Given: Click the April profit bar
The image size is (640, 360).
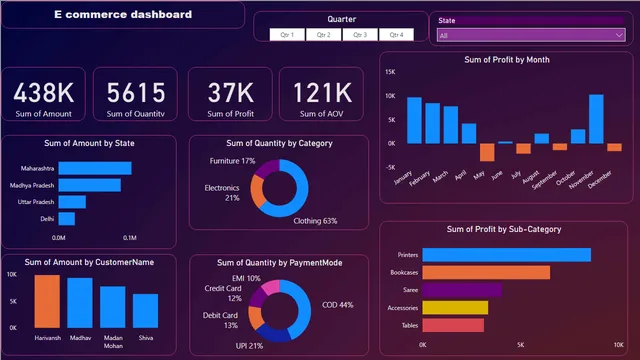Looking at the screenshot, I should tap(469, 133).
